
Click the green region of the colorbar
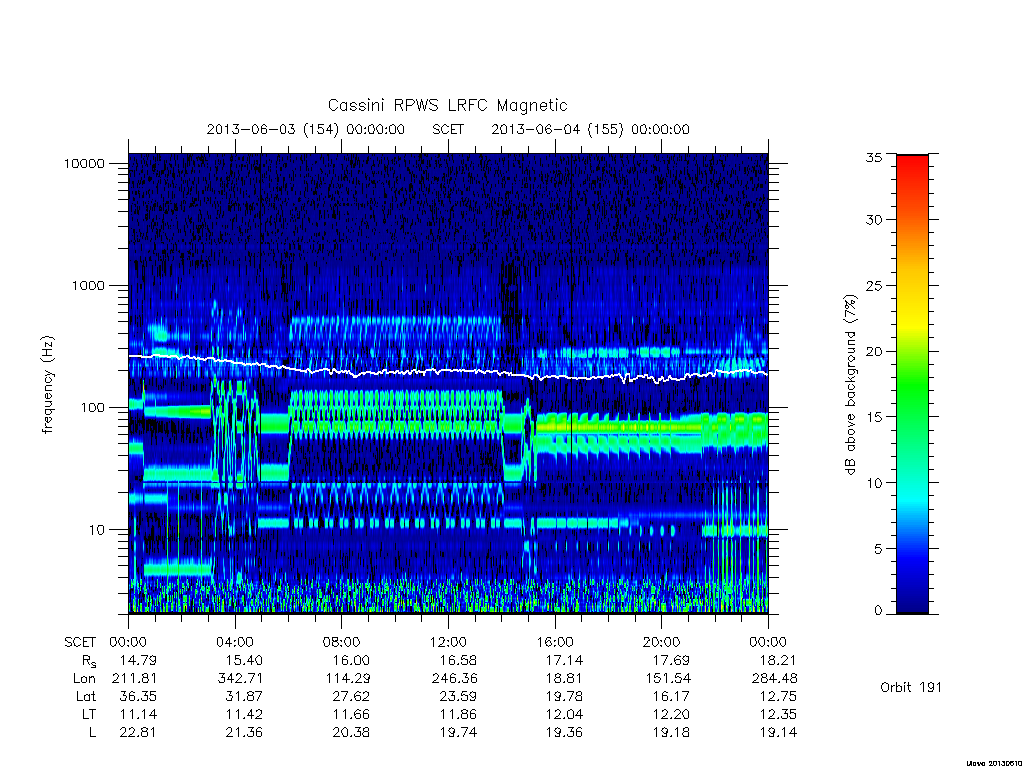tap(912, 392)
